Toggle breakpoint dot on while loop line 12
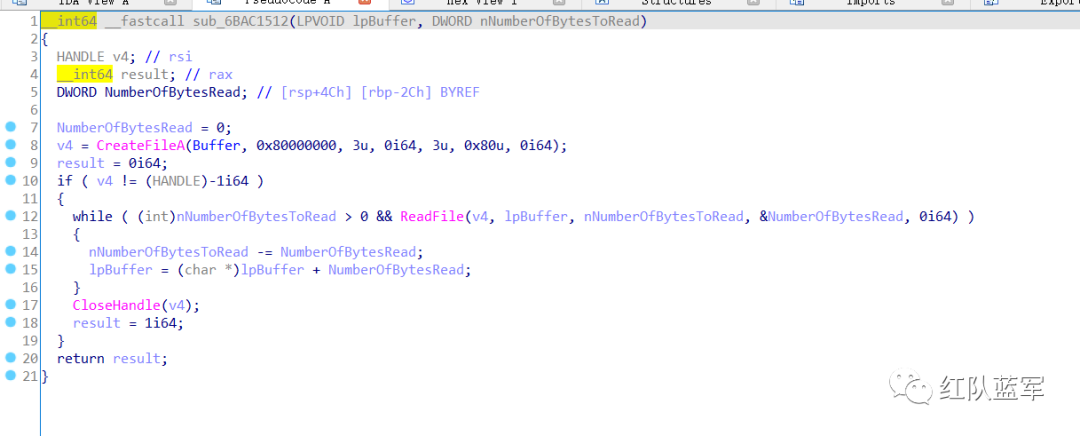Image resolution: width=1080 pixels, height=436 pixels. [10, 216]
